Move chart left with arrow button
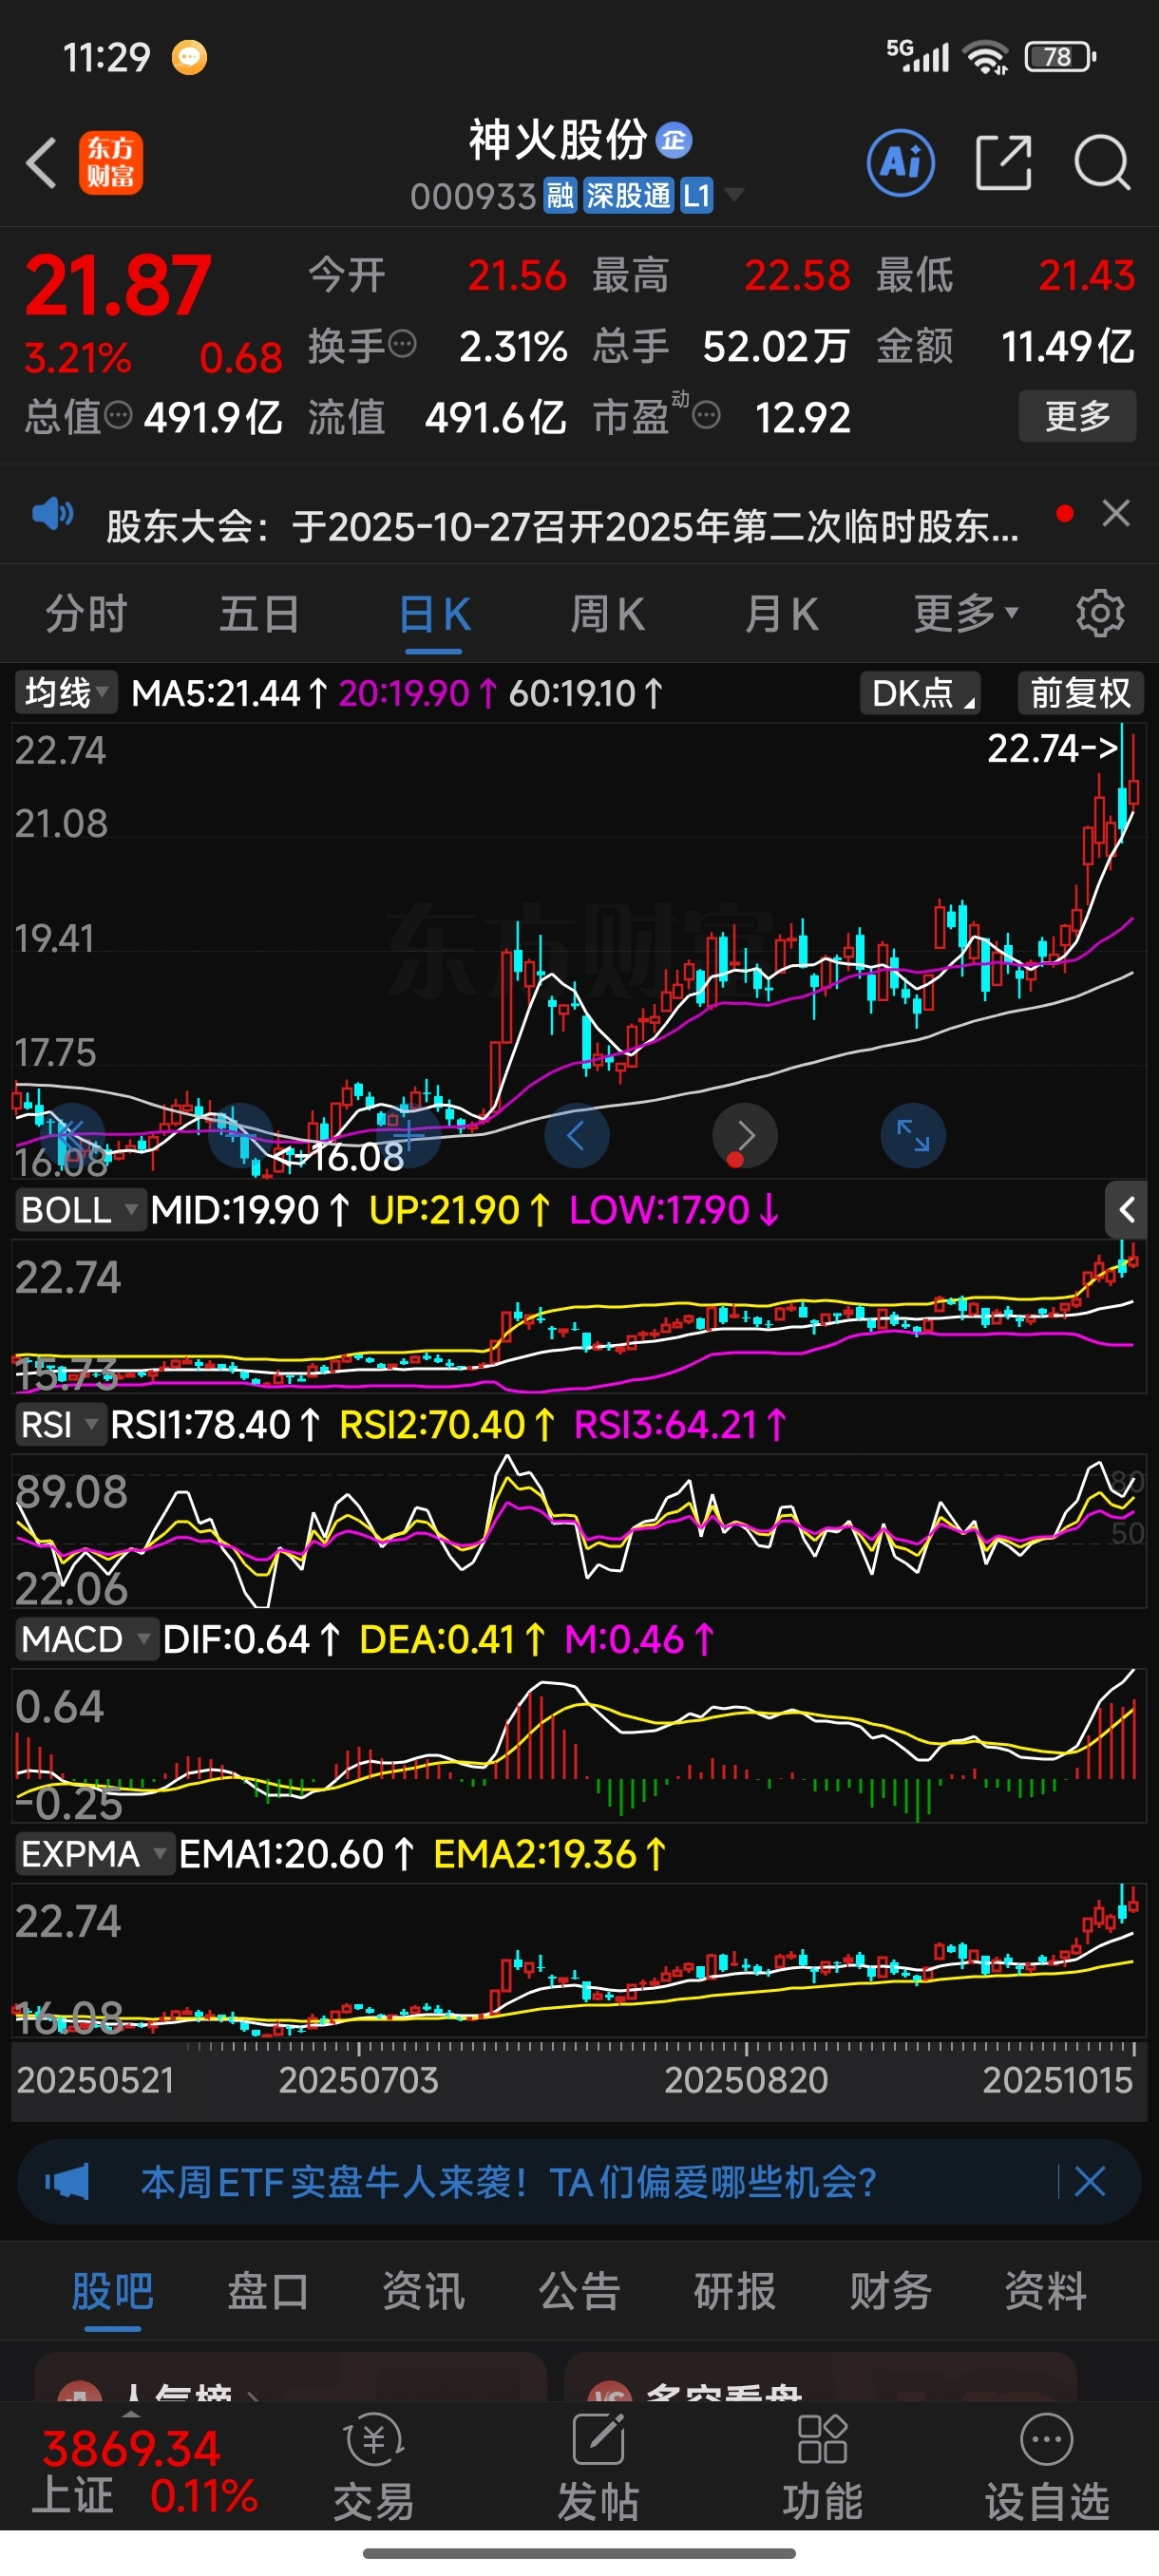Screen dimensions: 1159x2576 coord(576,1135)
